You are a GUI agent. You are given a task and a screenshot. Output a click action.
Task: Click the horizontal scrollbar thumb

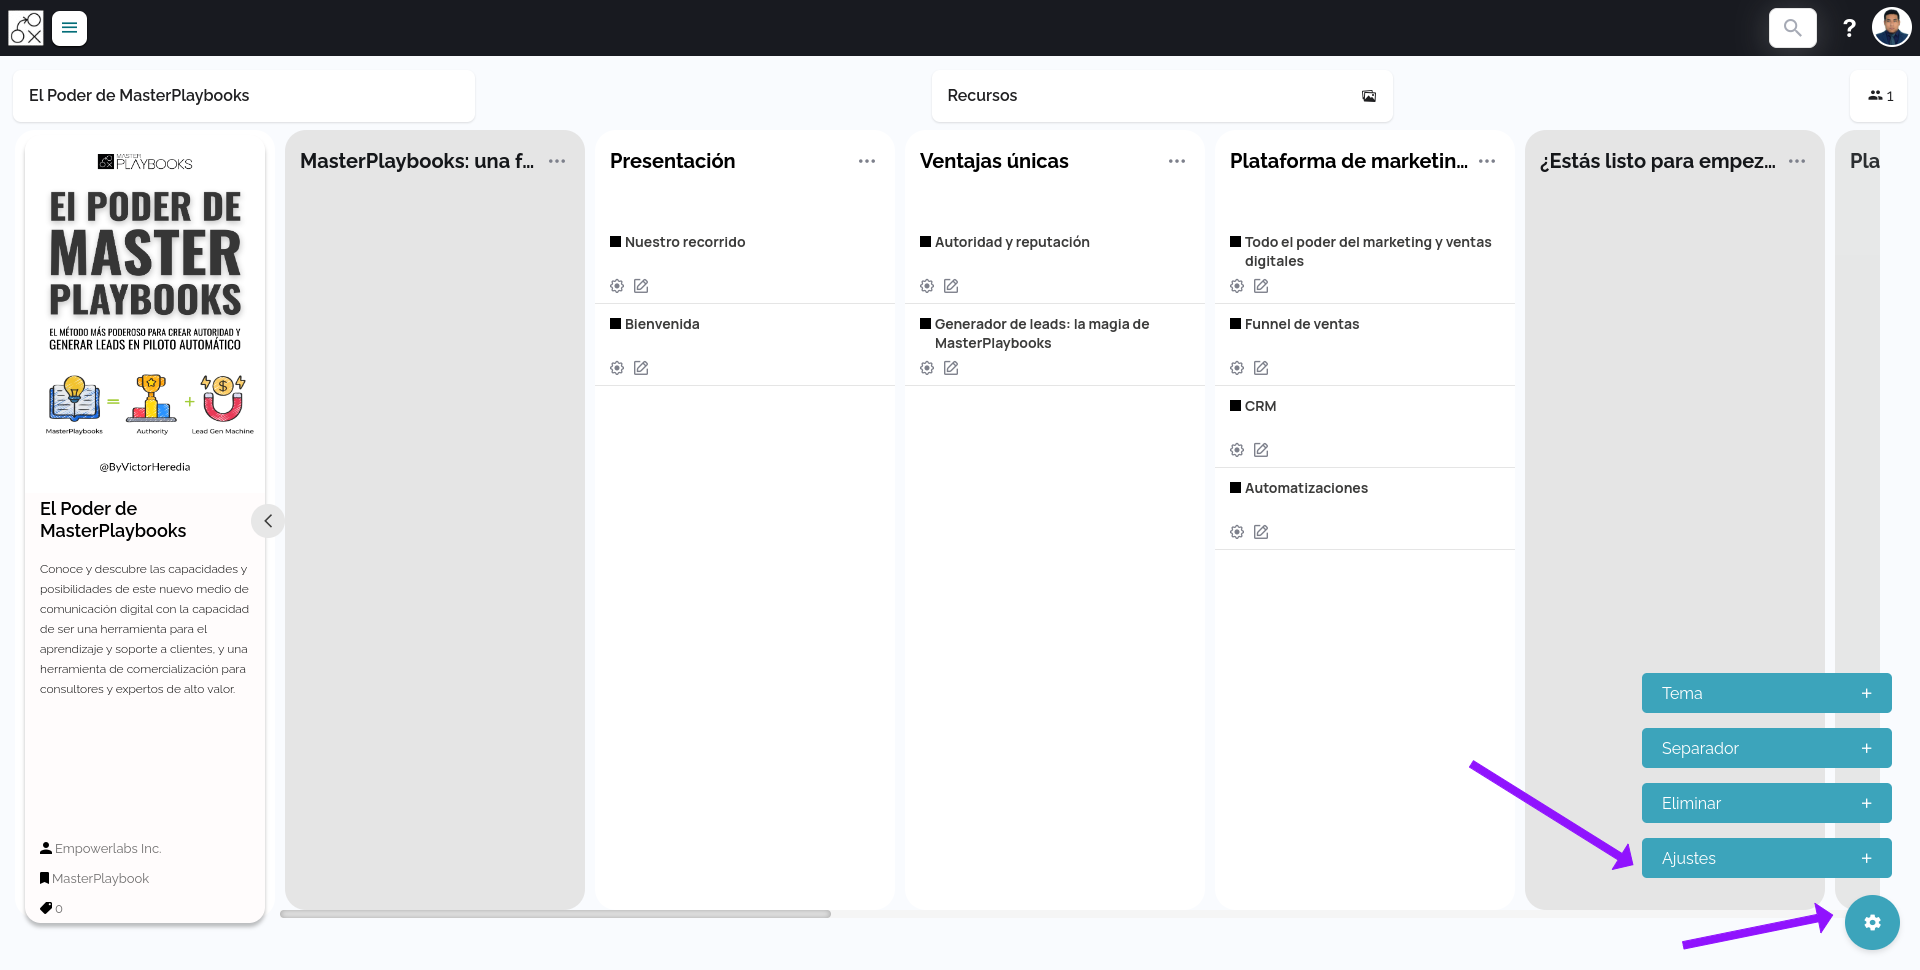click(x=555, y=914)
